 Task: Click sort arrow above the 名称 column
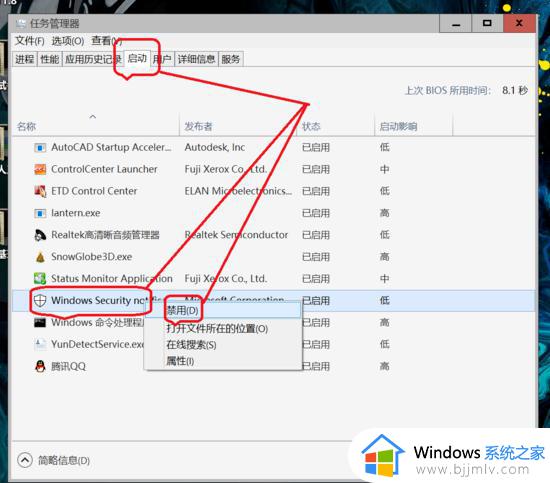click(x=93, y=116)
